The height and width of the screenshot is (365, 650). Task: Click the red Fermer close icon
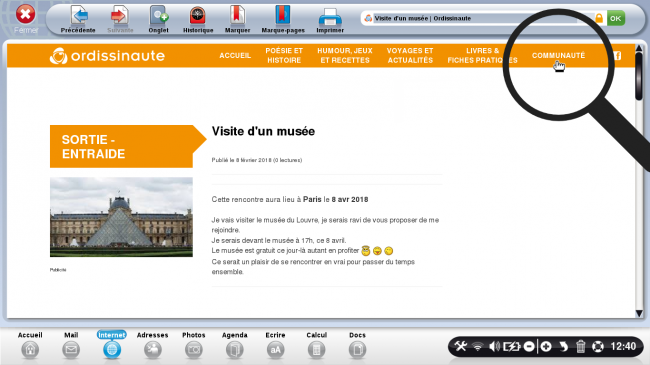click(x=25, y=14)
